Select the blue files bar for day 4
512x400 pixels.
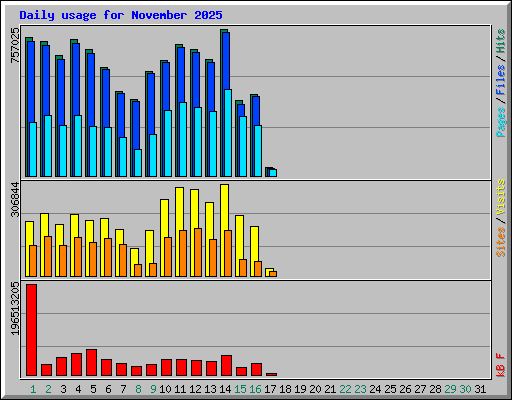pyautogui.click(x=76, y=78)
